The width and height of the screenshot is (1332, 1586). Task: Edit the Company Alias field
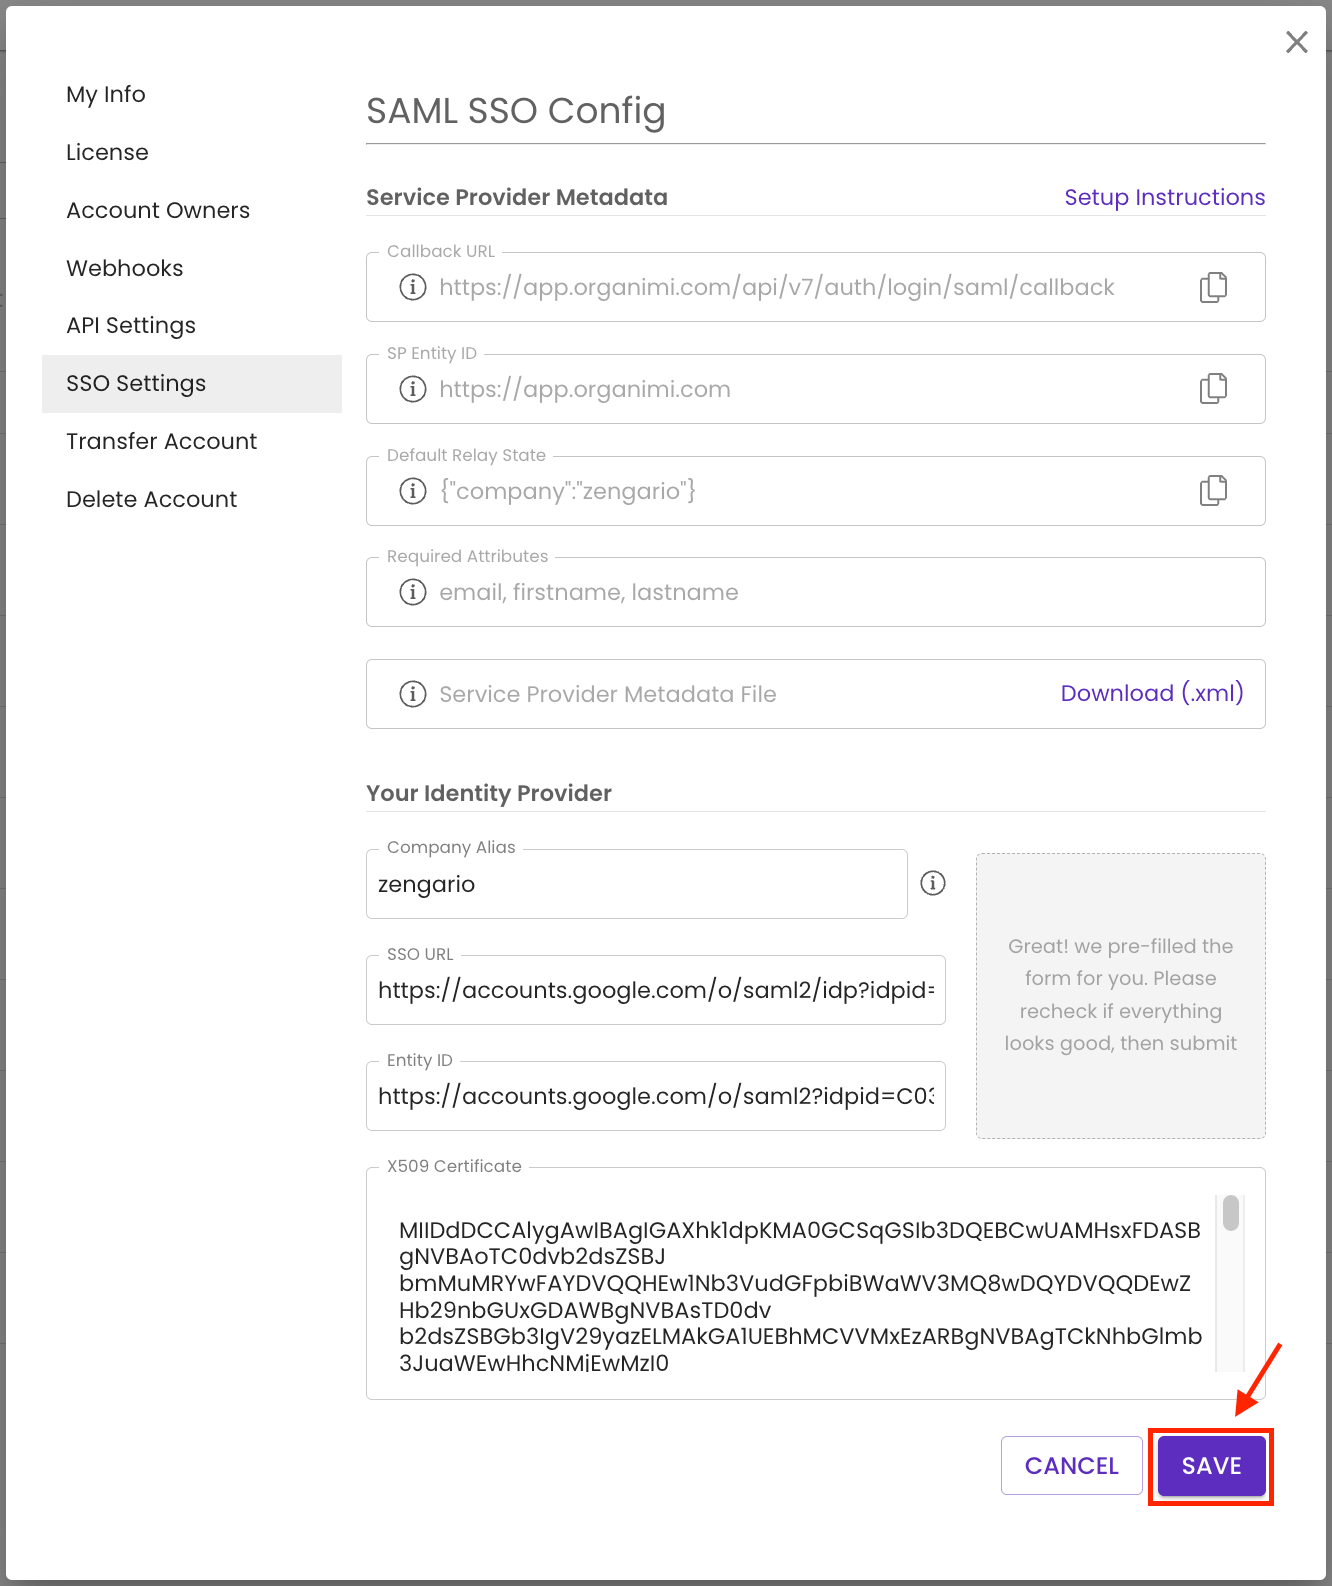(636, 884)
